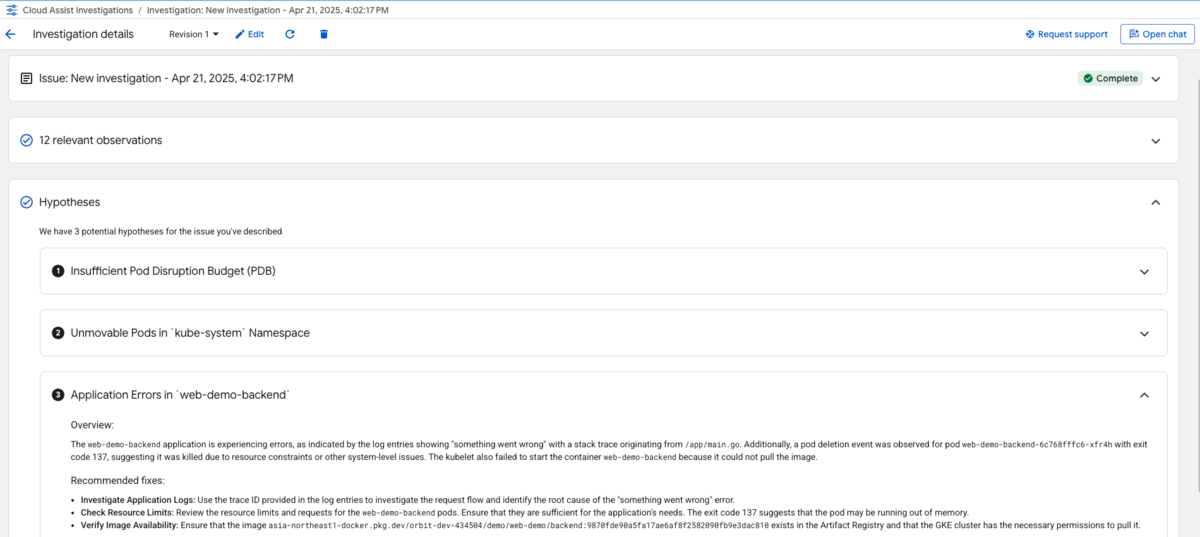This screenshot has width=1200, height=537.
Task: Refresh the investigation with the reload icon
Action: (x=290, y=34)
